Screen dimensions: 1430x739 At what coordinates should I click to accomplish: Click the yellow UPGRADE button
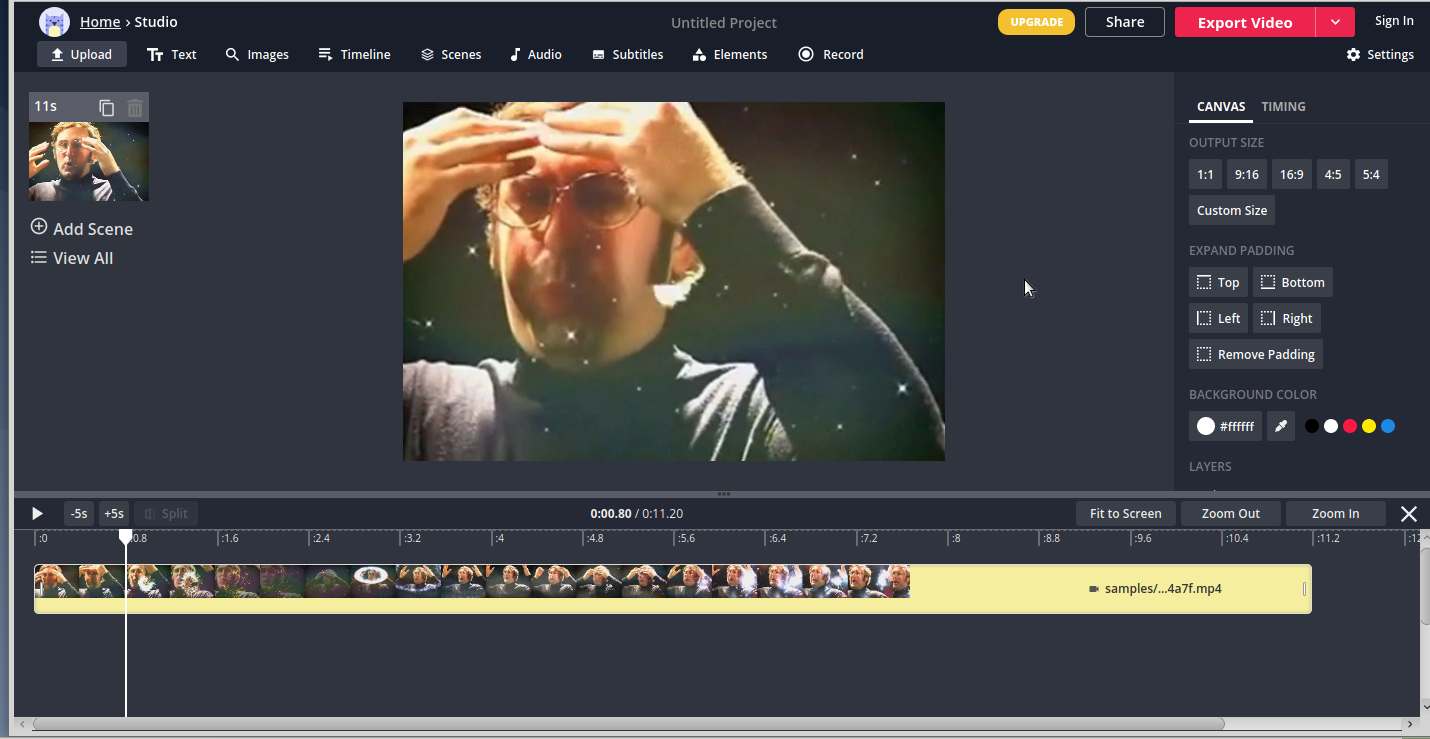click(x=1036, y=22)
